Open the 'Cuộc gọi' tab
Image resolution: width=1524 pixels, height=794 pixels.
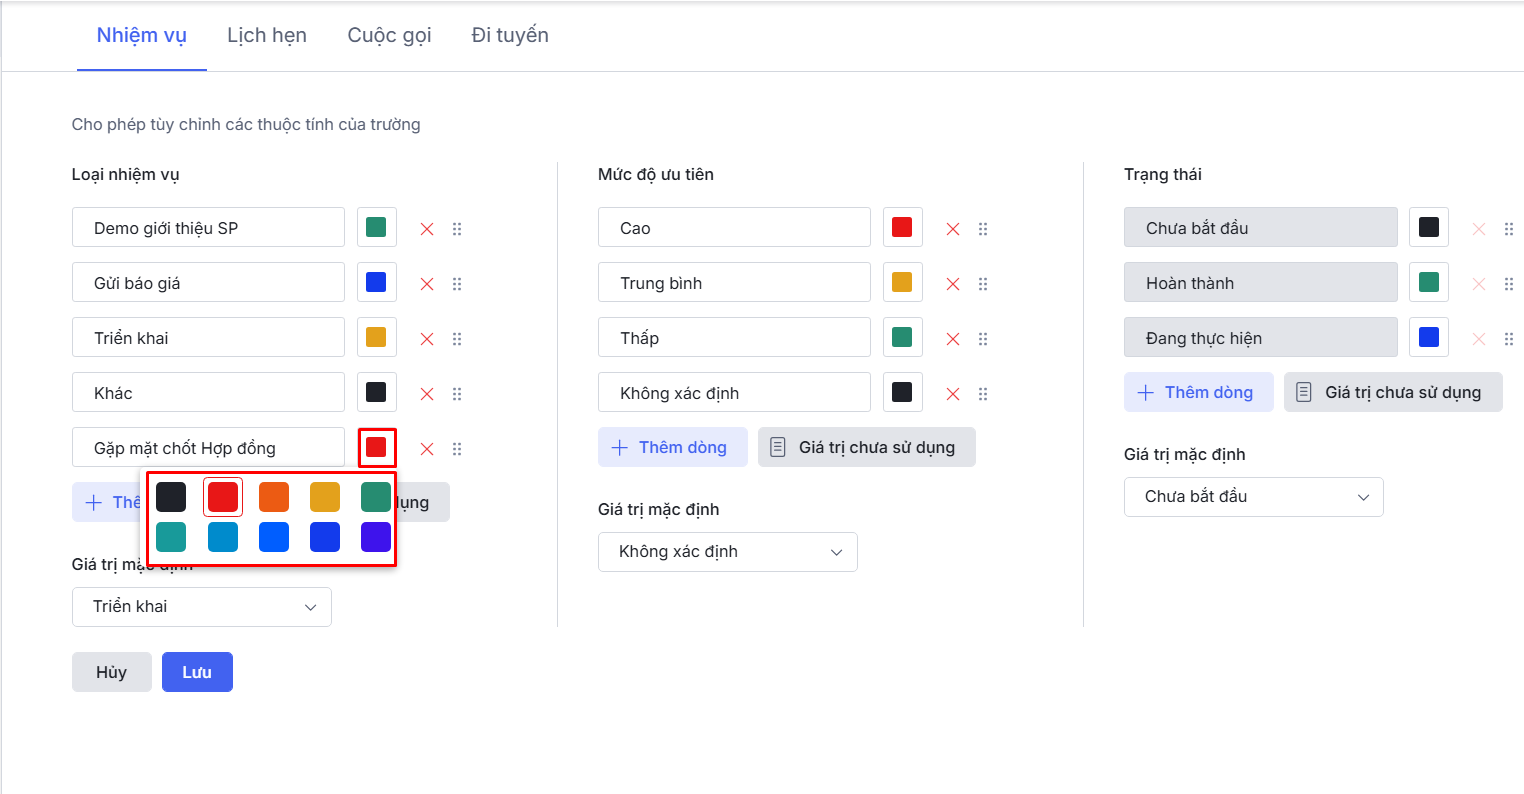pyautogui.click(x=389, y=36)
